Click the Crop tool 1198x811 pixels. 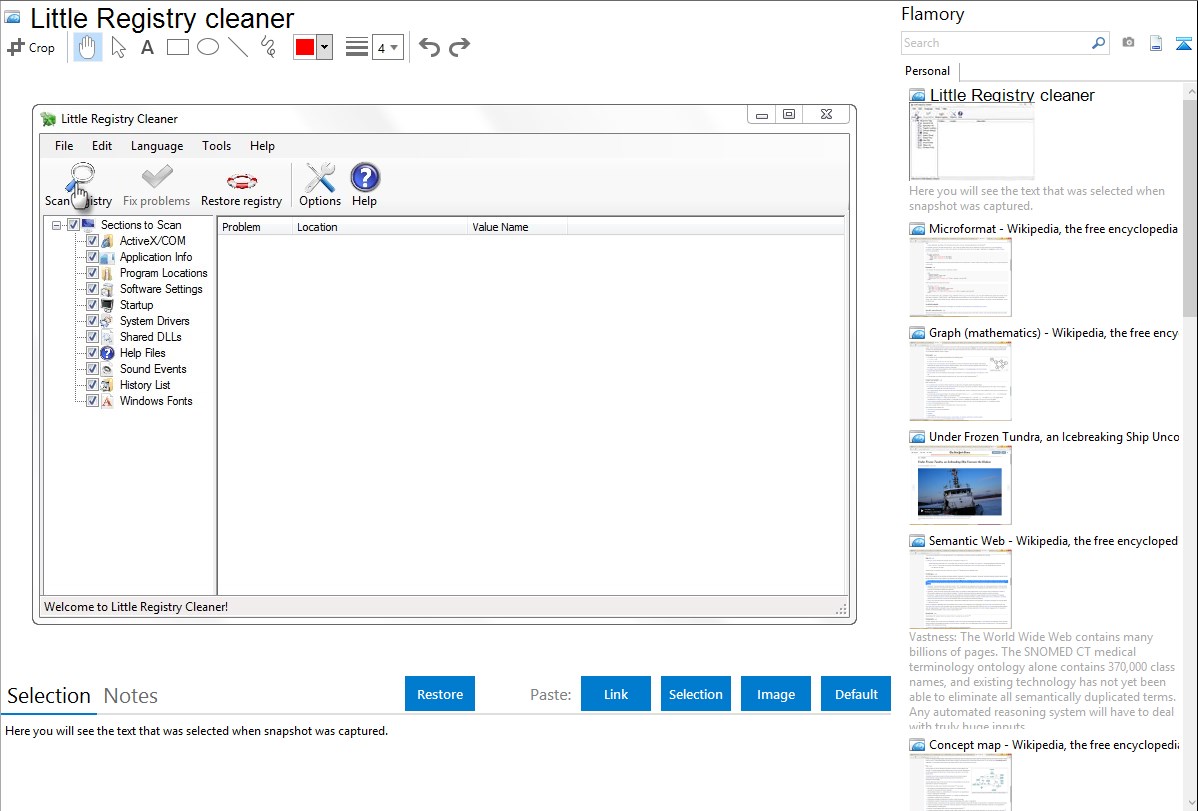pyautogui.click(x=32, y=47)
